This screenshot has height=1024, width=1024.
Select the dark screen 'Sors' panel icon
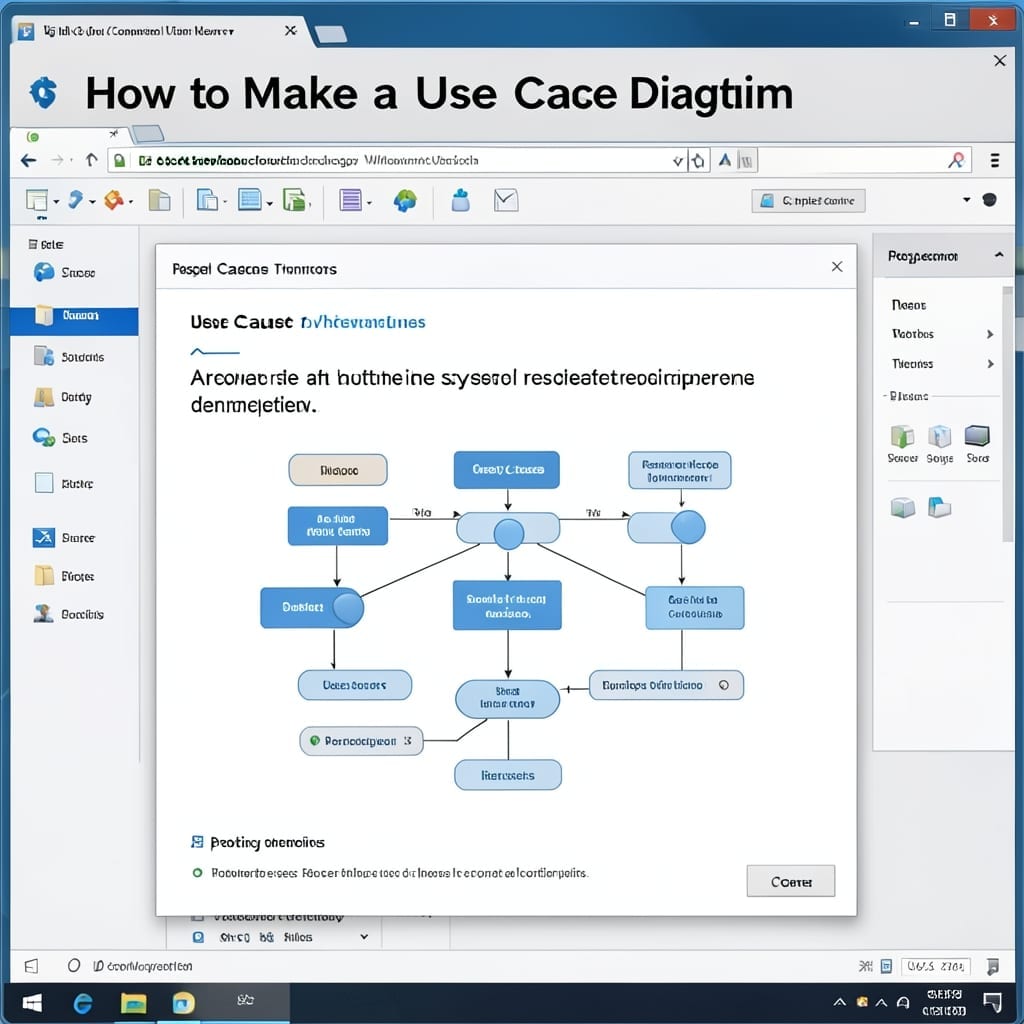977,435
